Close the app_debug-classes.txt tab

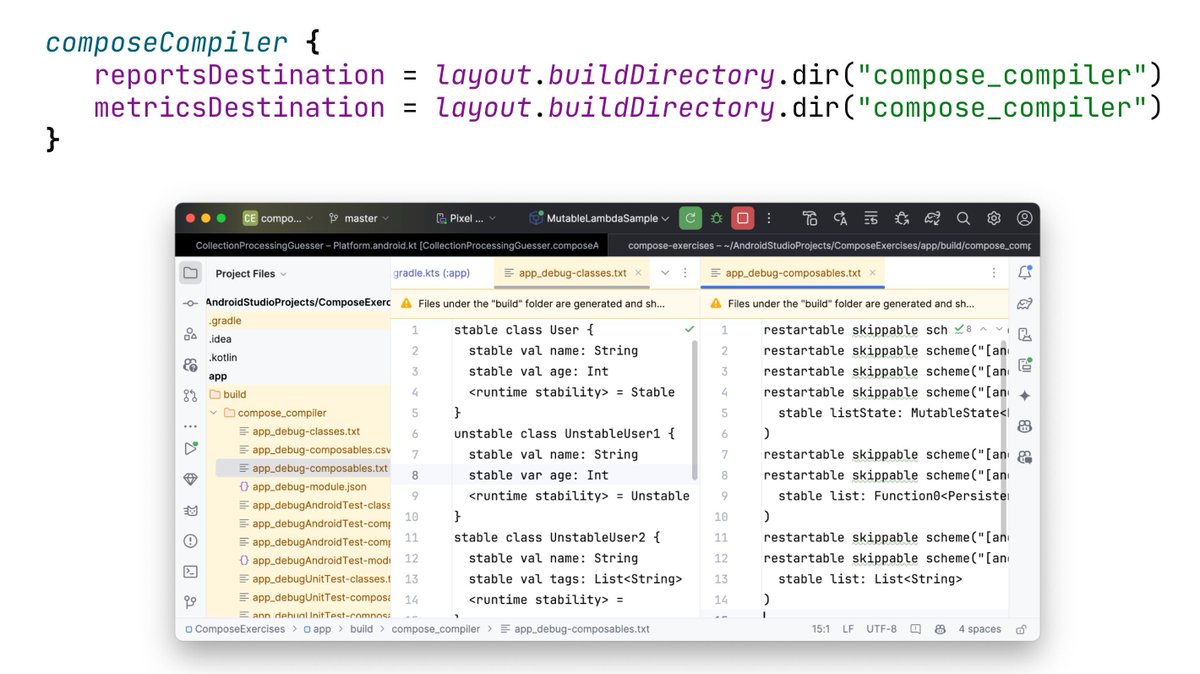click(x=638, y=273)
